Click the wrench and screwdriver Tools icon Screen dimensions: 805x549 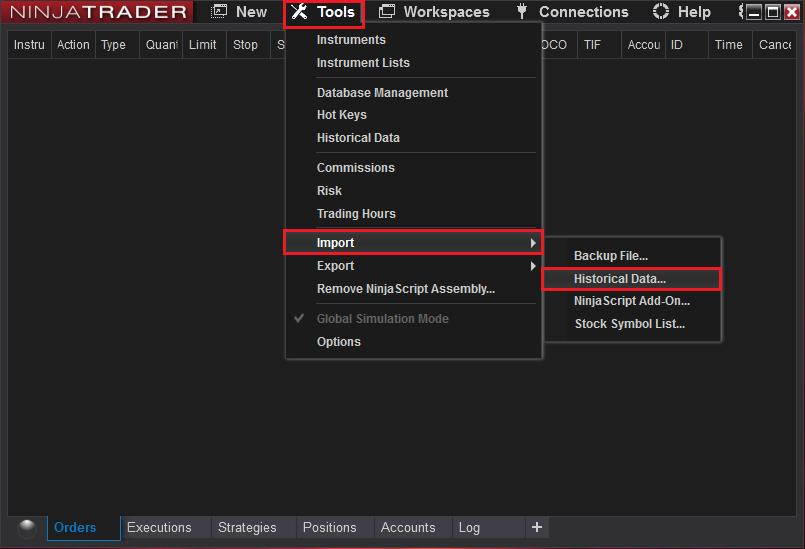(299, 11)
